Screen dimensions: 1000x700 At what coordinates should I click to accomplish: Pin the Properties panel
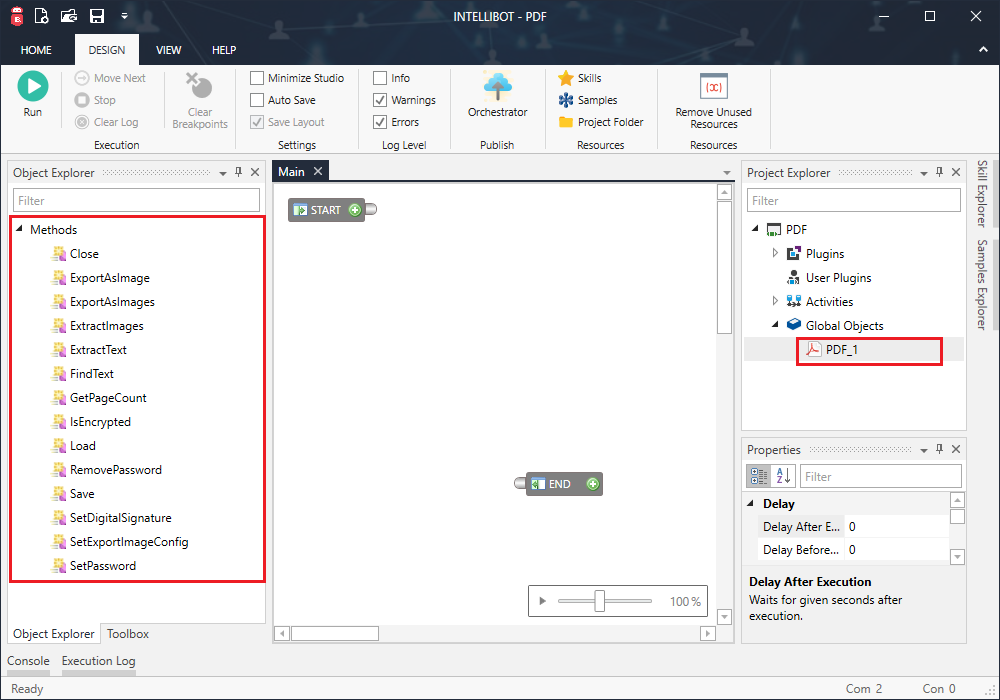click(939, 449)
